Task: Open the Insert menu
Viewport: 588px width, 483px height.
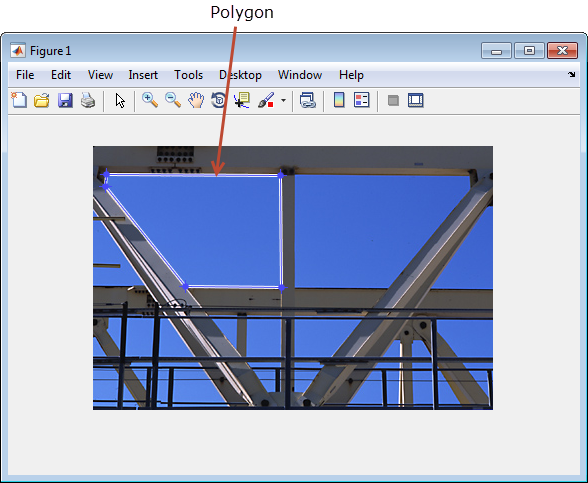Action: [143, 75]
